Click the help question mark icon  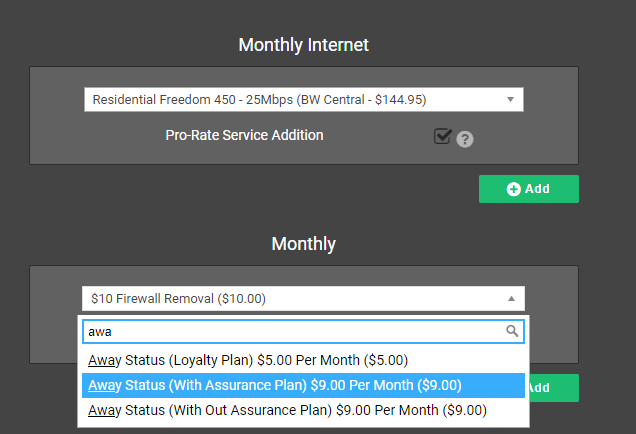pos(464,140)
